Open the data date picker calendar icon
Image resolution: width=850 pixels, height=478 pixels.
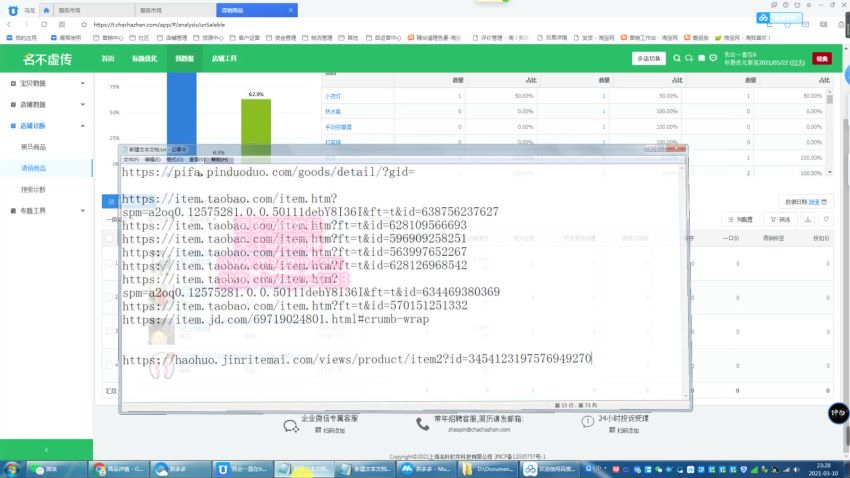tap(824, 202)
